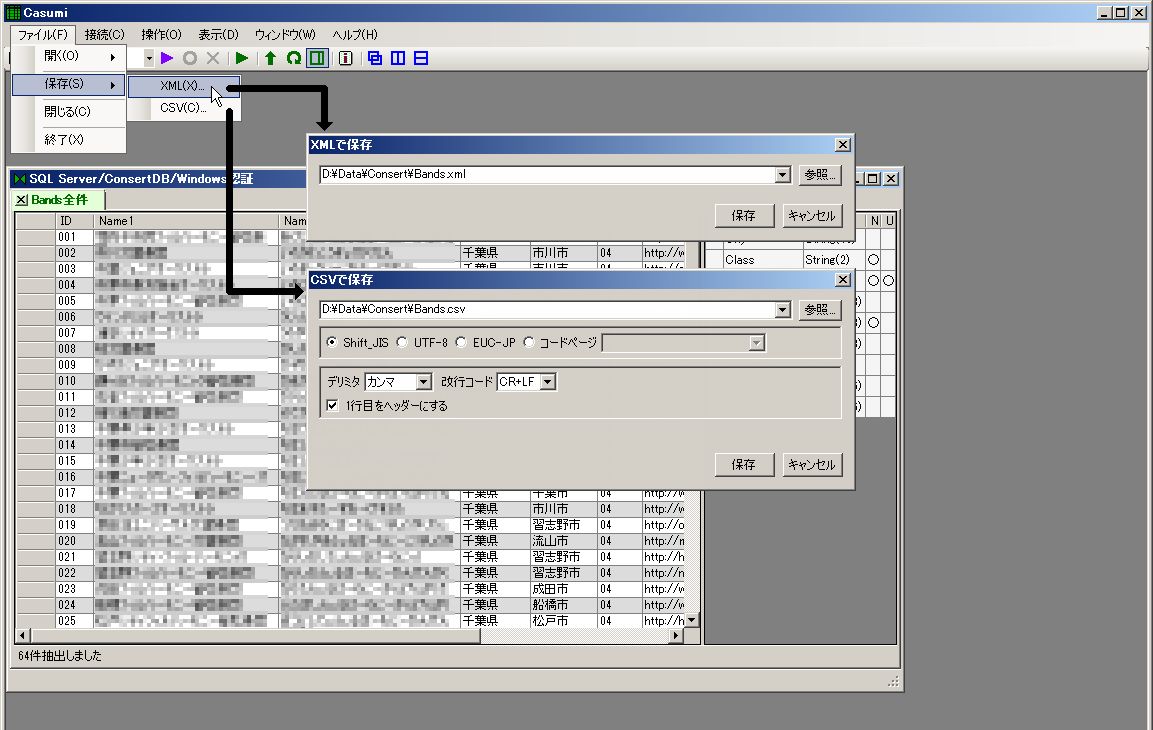Open the information icon on the toolbar

point(345,58)
